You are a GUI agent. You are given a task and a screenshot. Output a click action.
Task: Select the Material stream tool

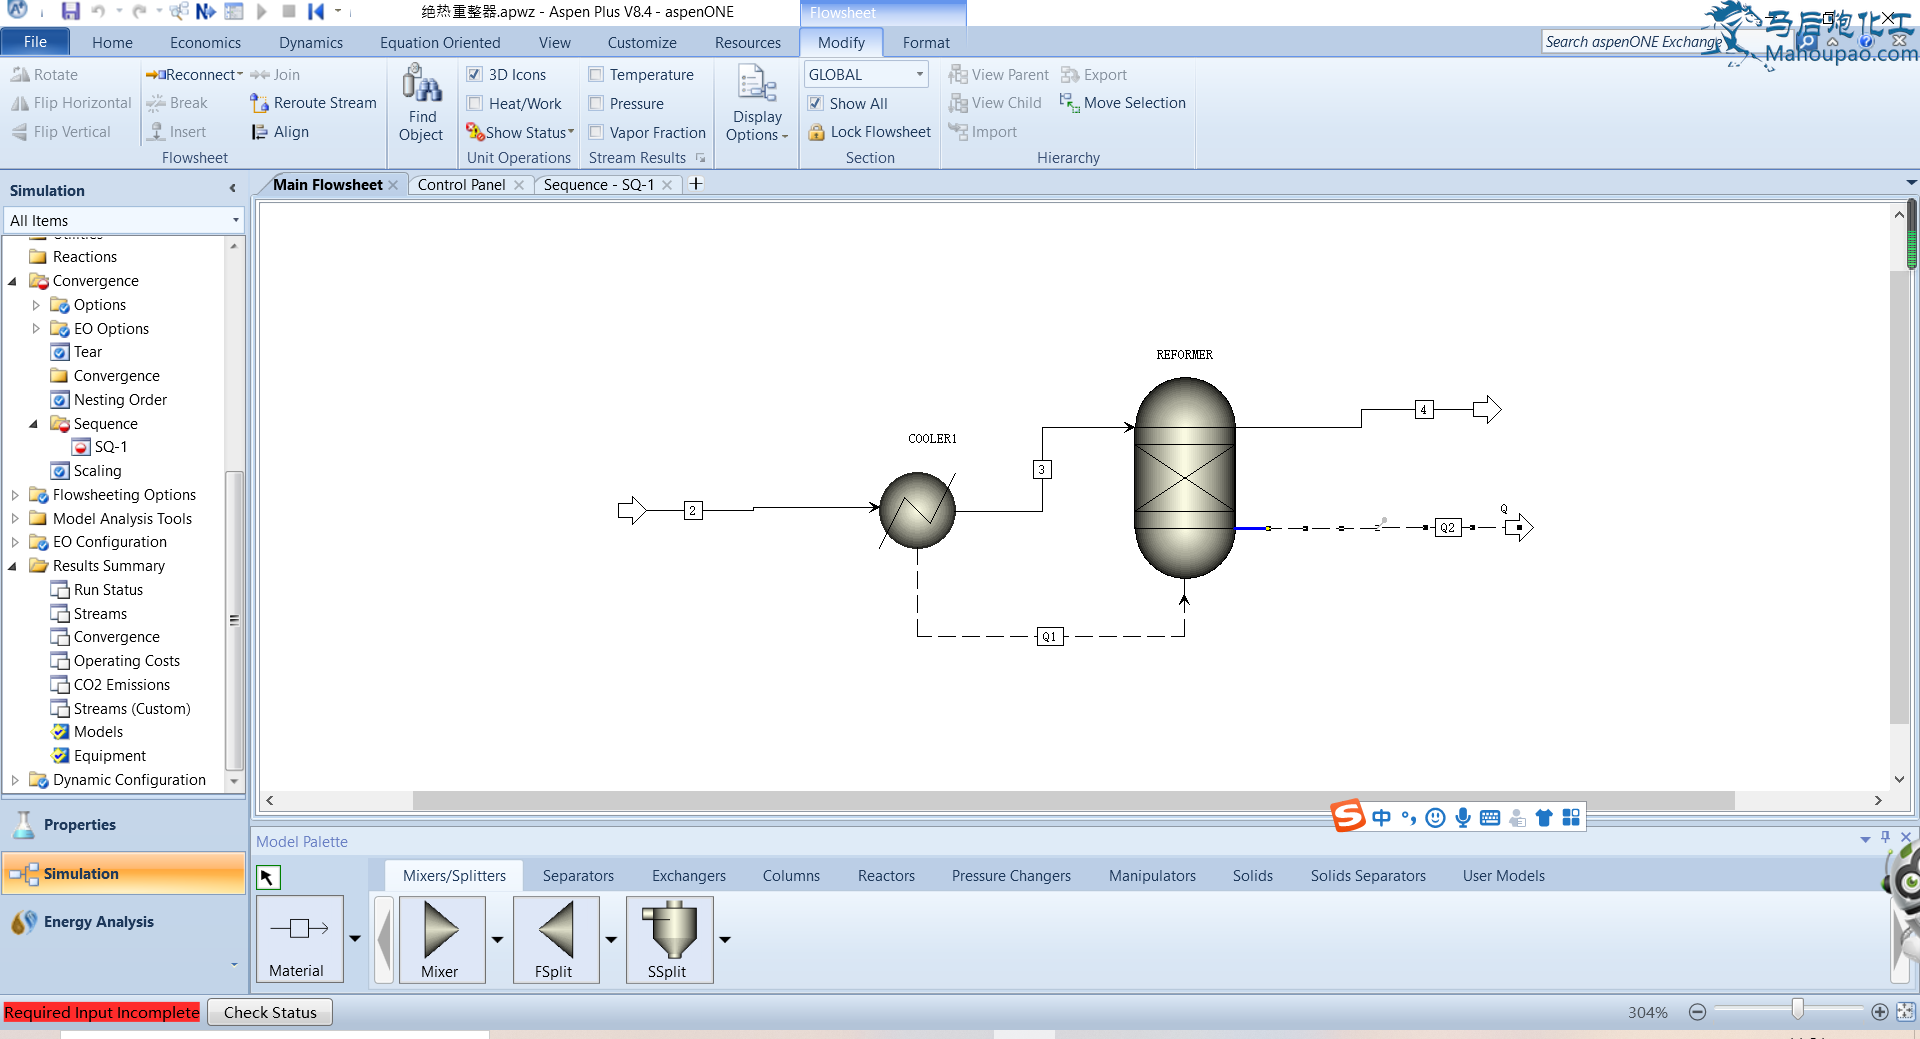point(299,939)
